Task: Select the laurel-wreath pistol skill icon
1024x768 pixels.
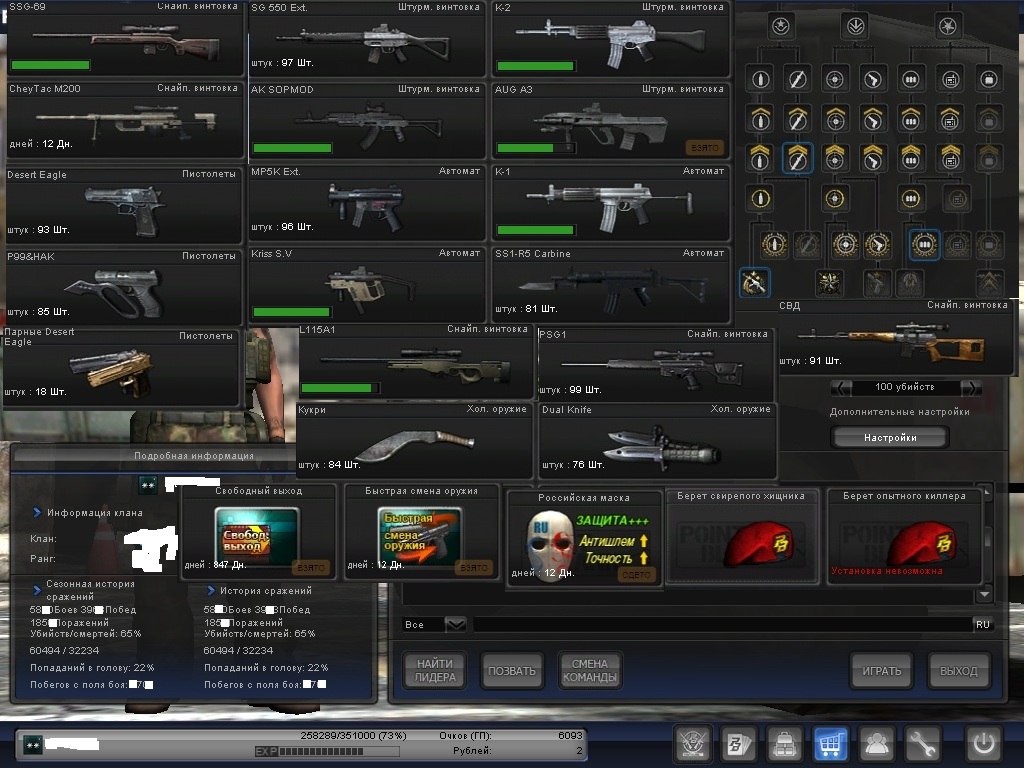Action: [x=877, y=244]
